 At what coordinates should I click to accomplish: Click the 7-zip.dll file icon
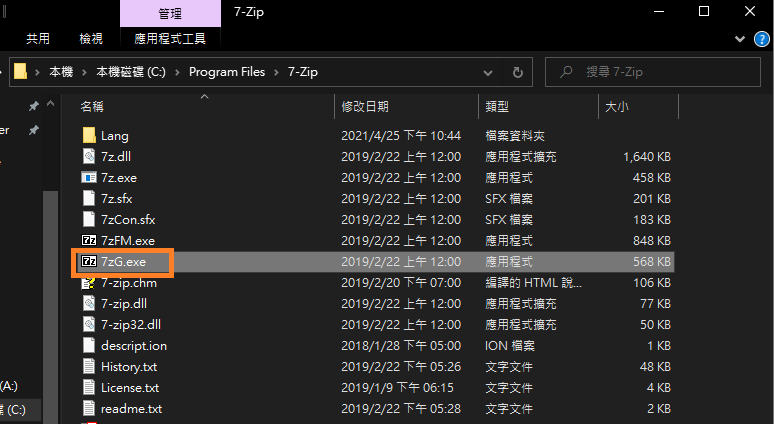point(89,304)
